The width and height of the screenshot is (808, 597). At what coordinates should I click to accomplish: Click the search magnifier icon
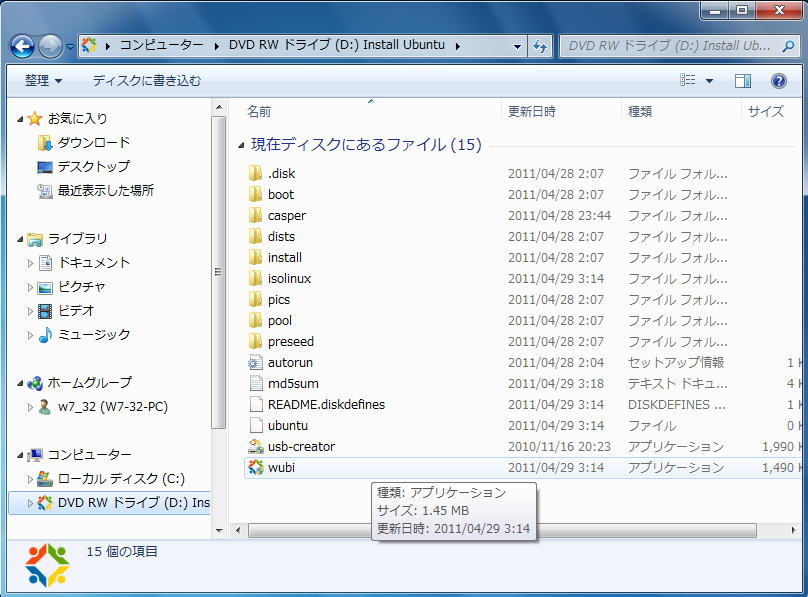788,46
